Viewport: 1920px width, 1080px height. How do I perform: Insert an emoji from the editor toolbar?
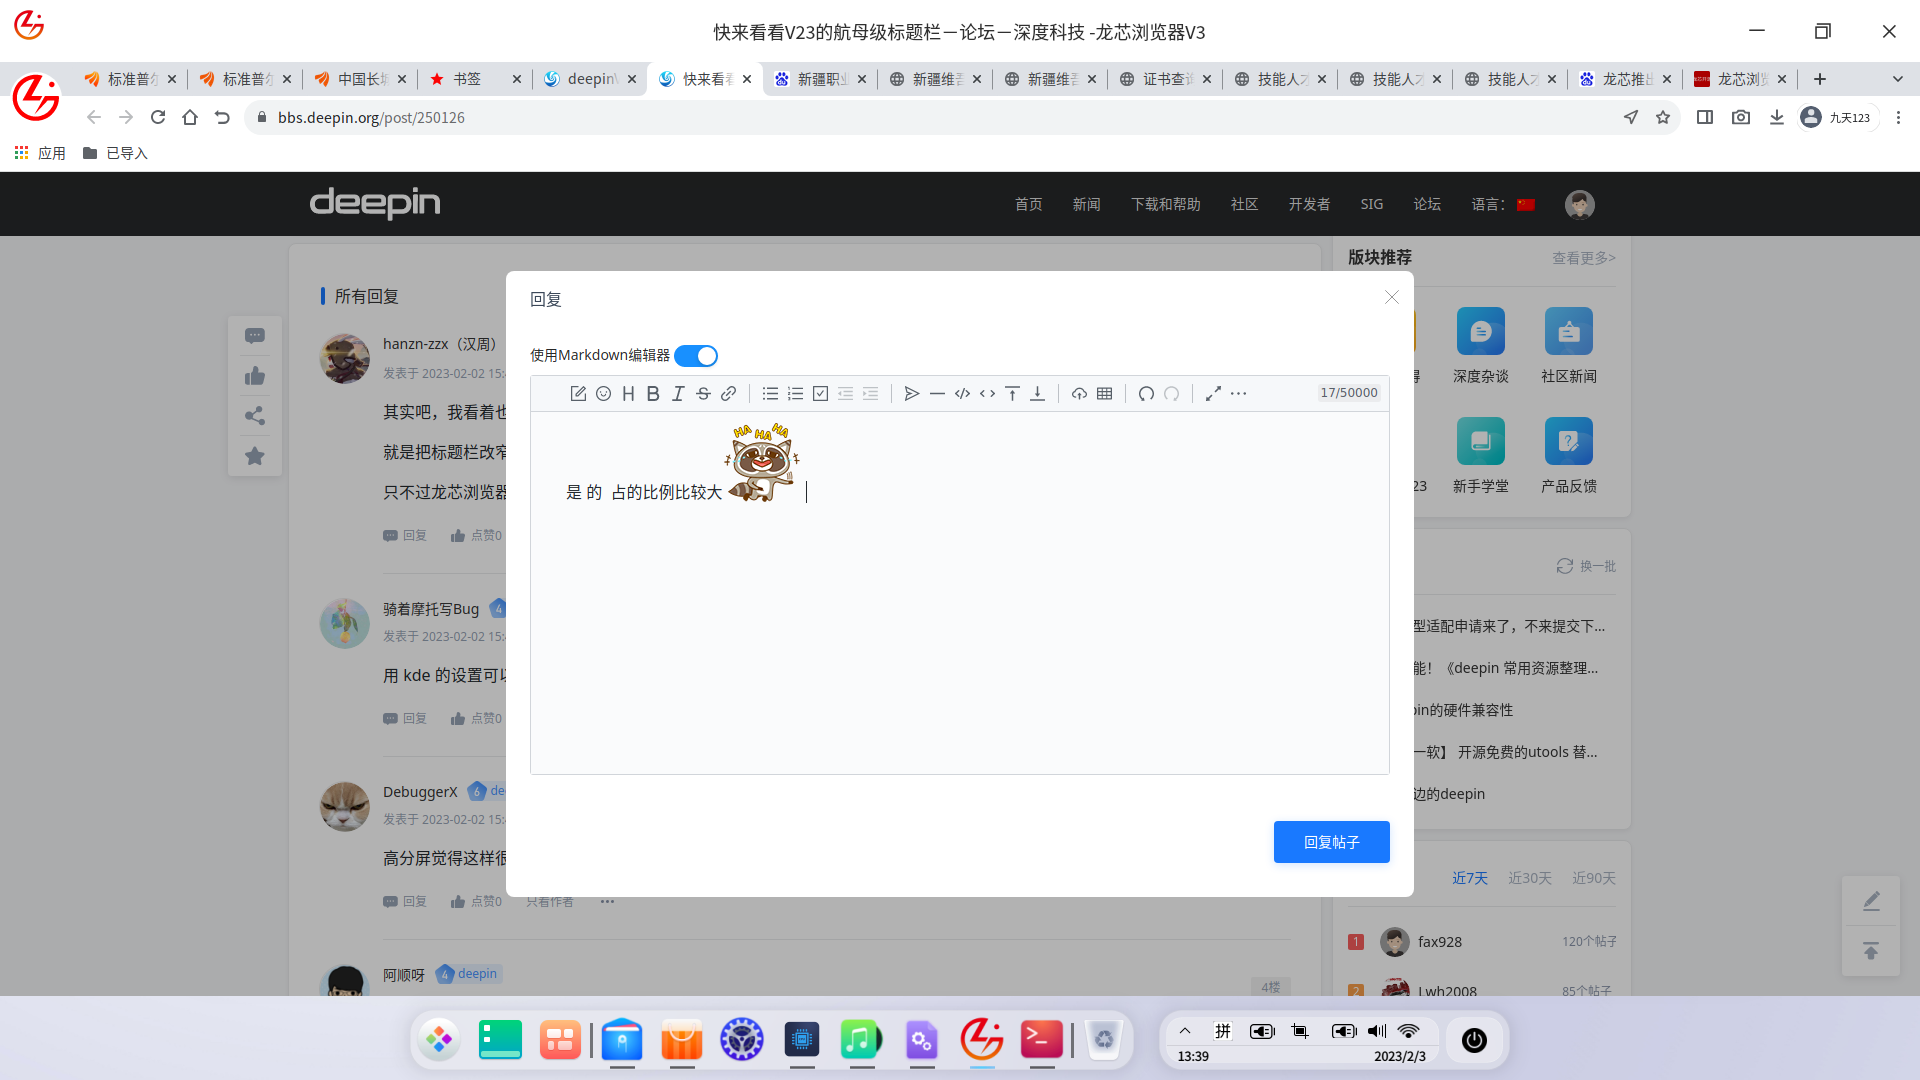click(x=603, y=394)
